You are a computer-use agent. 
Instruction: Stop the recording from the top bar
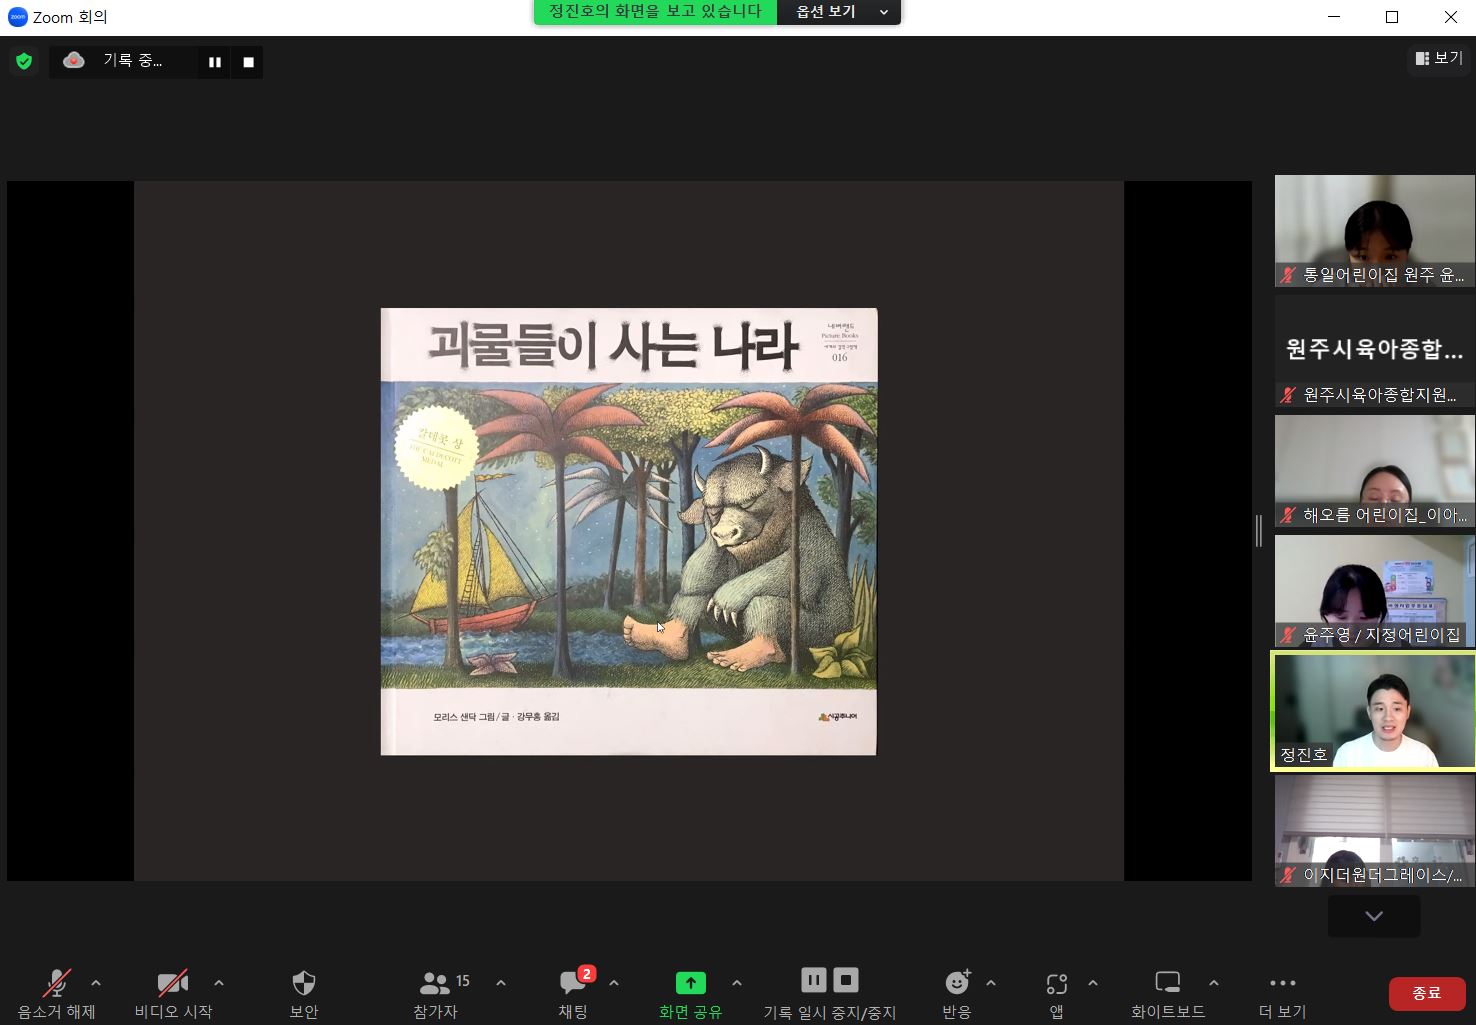[248, 62]
